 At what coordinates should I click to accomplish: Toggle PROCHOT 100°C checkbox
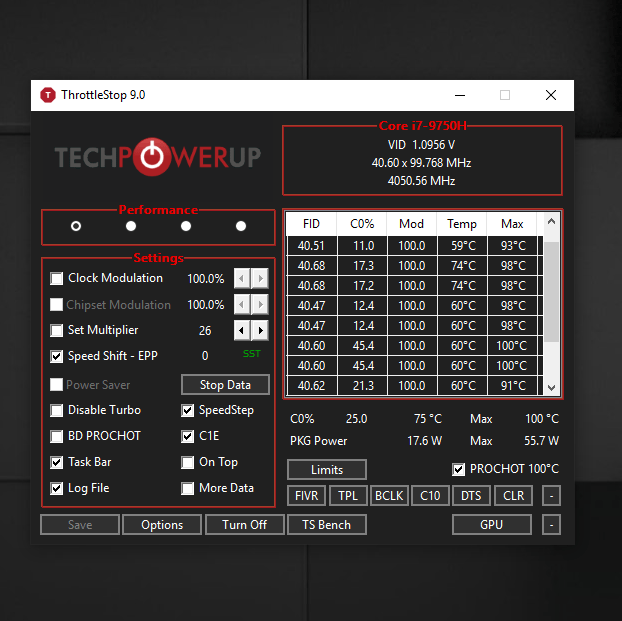click(x=458, y=469)
